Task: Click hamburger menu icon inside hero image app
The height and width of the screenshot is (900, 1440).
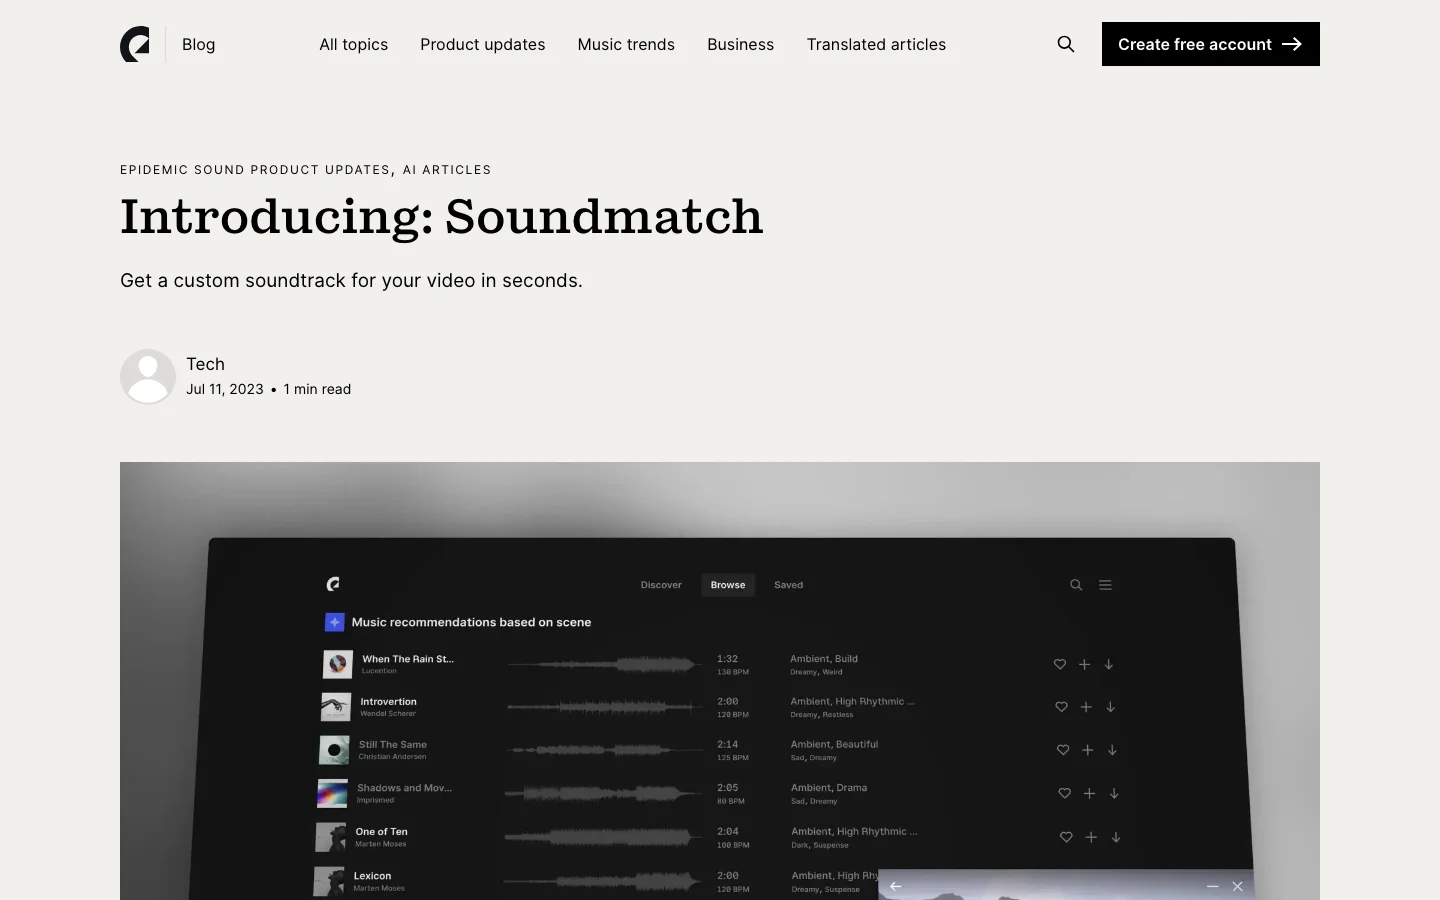Action: coord(1105,585)
